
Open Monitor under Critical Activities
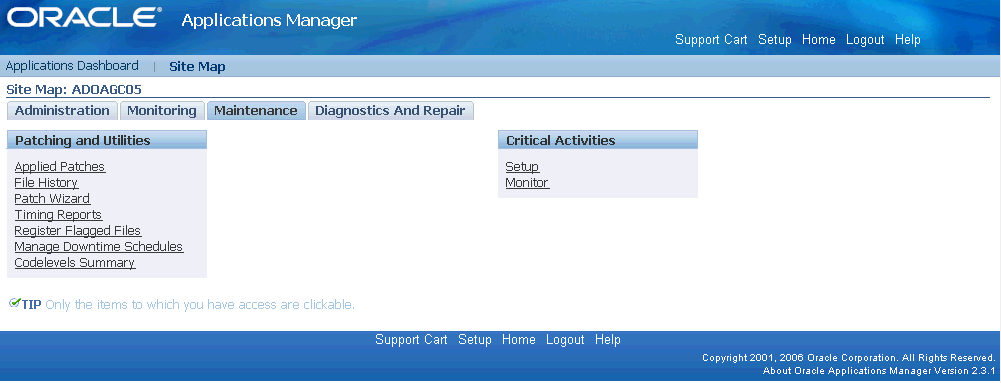pos(527,183)
